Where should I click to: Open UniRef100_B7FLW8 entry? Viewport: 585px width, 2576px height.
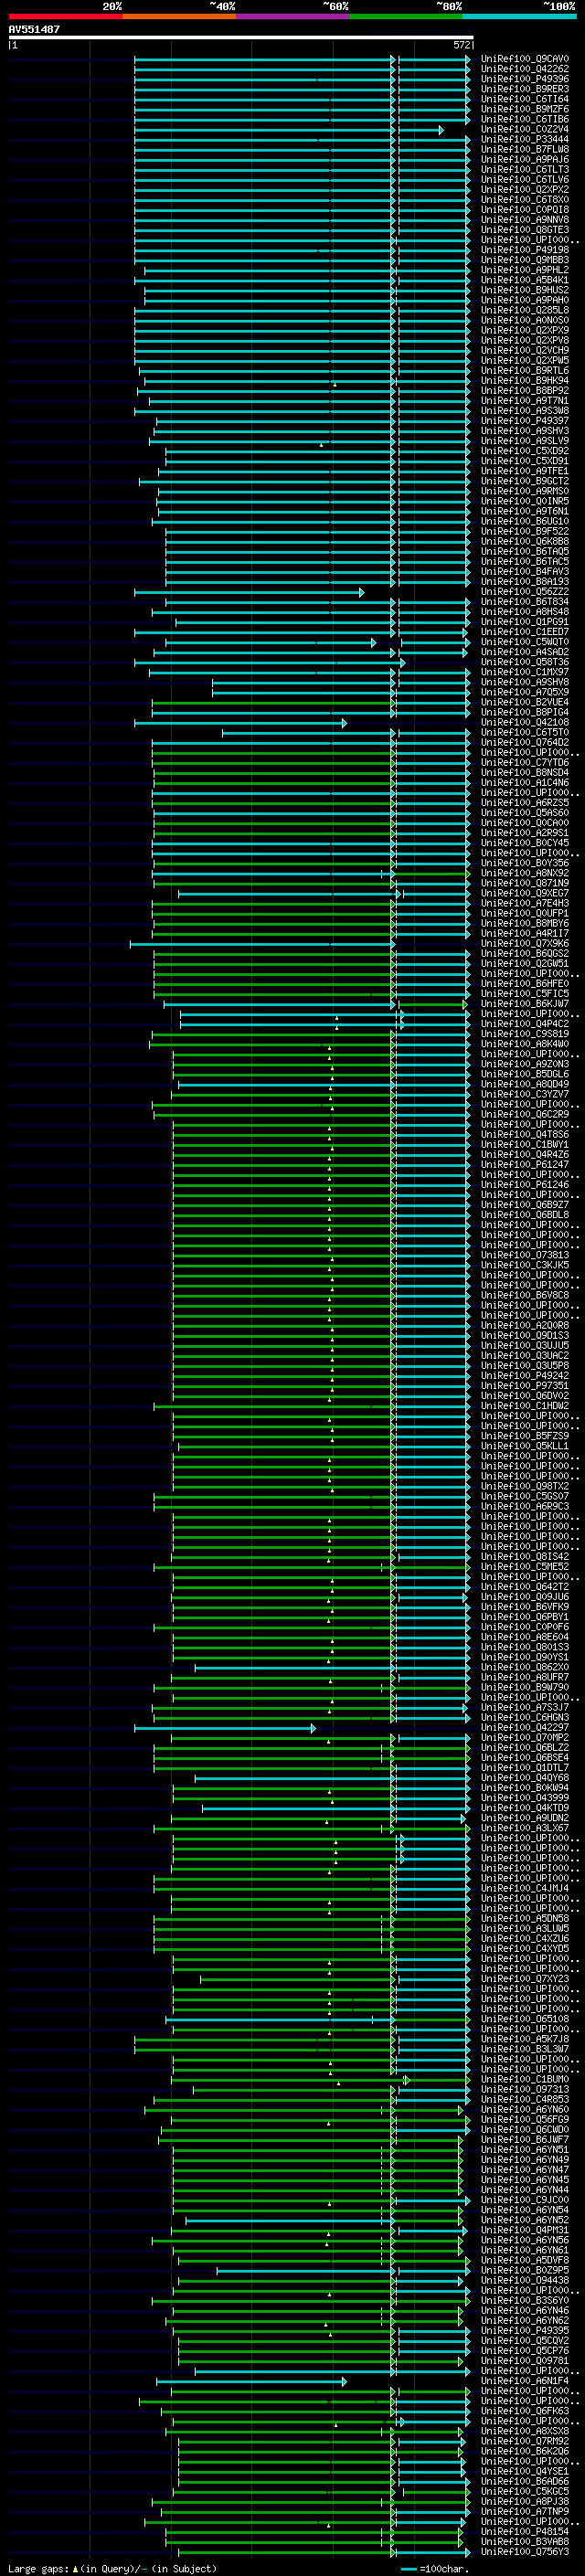click(x=525, y=149)
